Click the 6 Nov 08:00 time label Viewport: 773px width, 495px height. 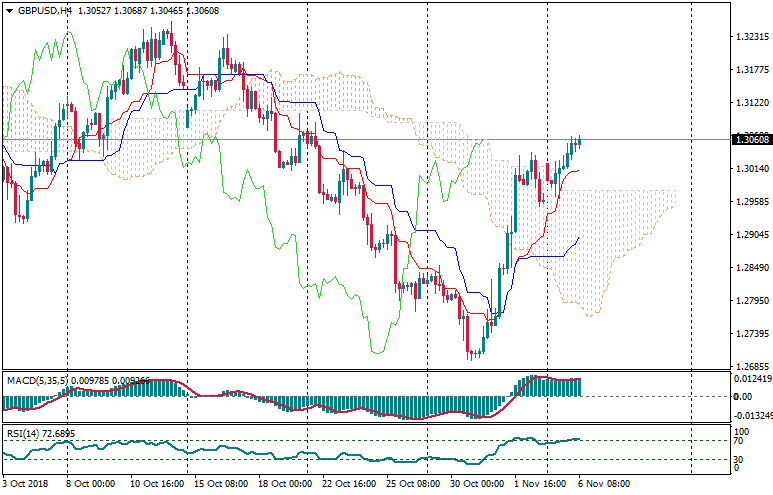603,483
